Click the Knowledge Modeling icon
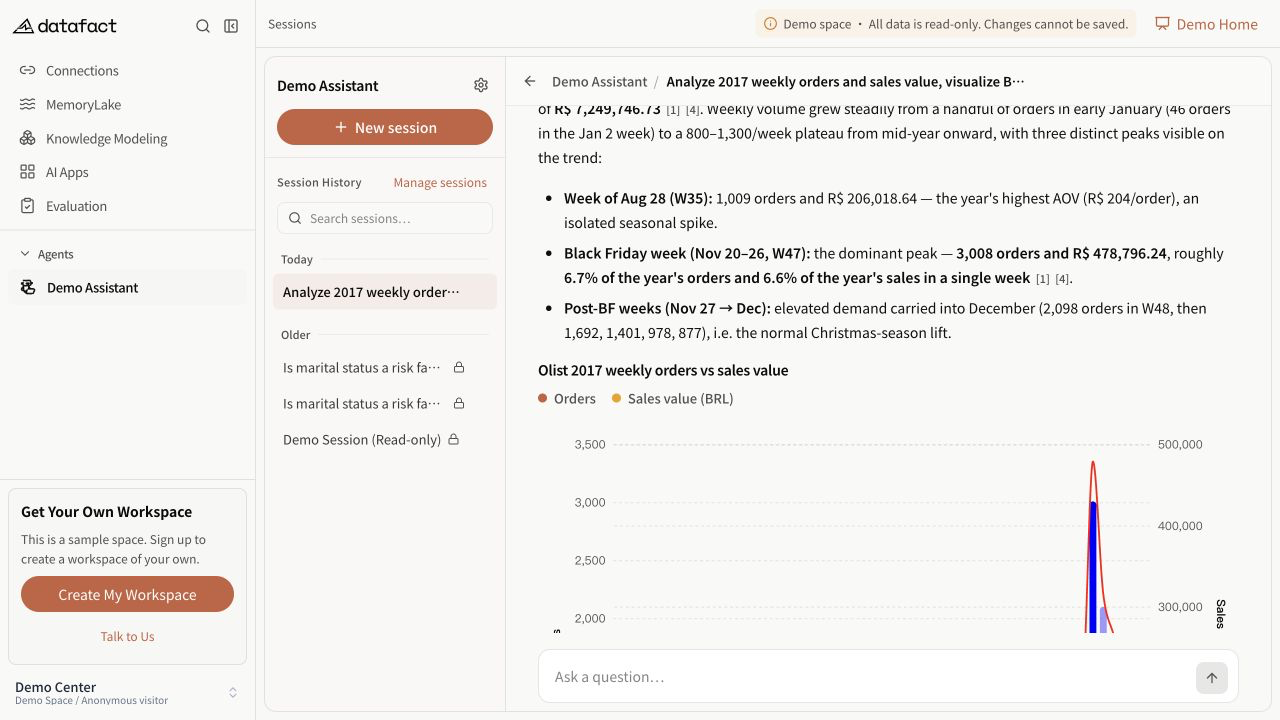Viewport: 1280px width, 720px height. coord(27,139)
